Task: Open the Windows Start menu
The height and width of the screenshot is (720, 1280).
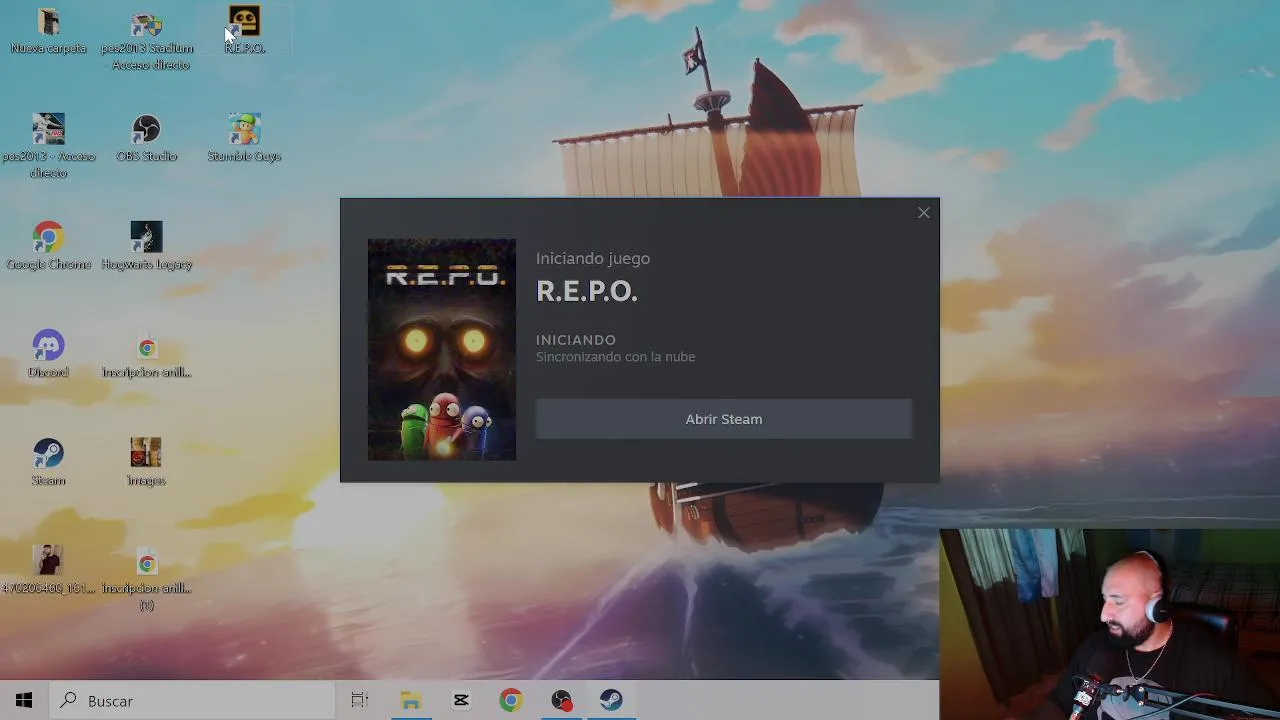Action: (x=24, y=700)
